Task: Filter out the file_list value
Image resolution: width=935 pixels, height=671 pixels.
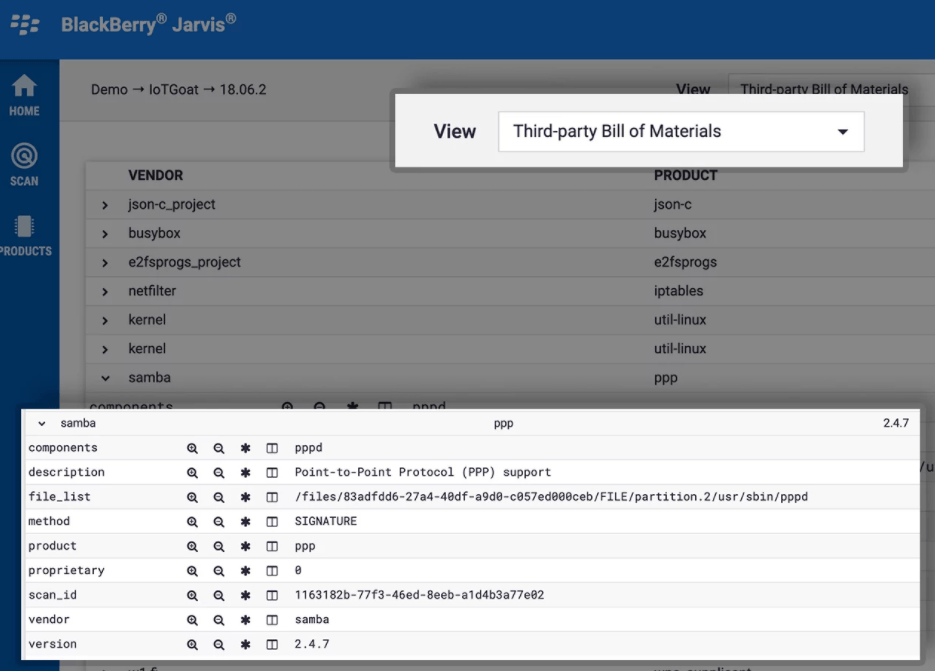Action: click(219, 497)
